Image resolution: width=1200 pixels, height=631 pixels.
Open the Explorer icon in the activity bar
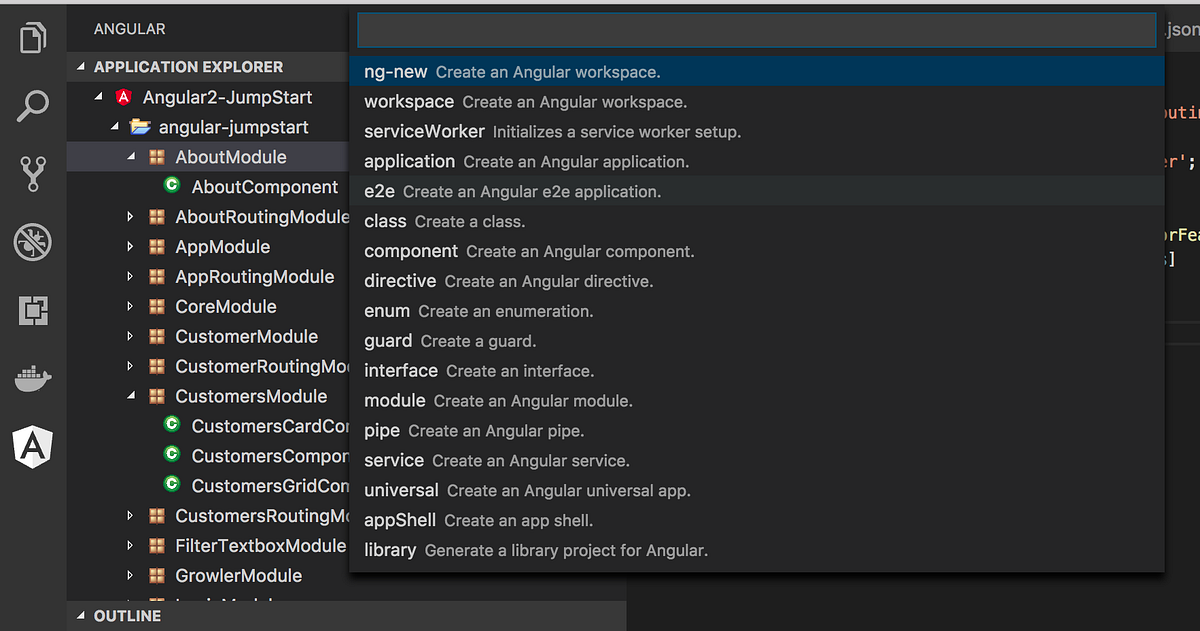pyautogui.click(x=33, y=38)
